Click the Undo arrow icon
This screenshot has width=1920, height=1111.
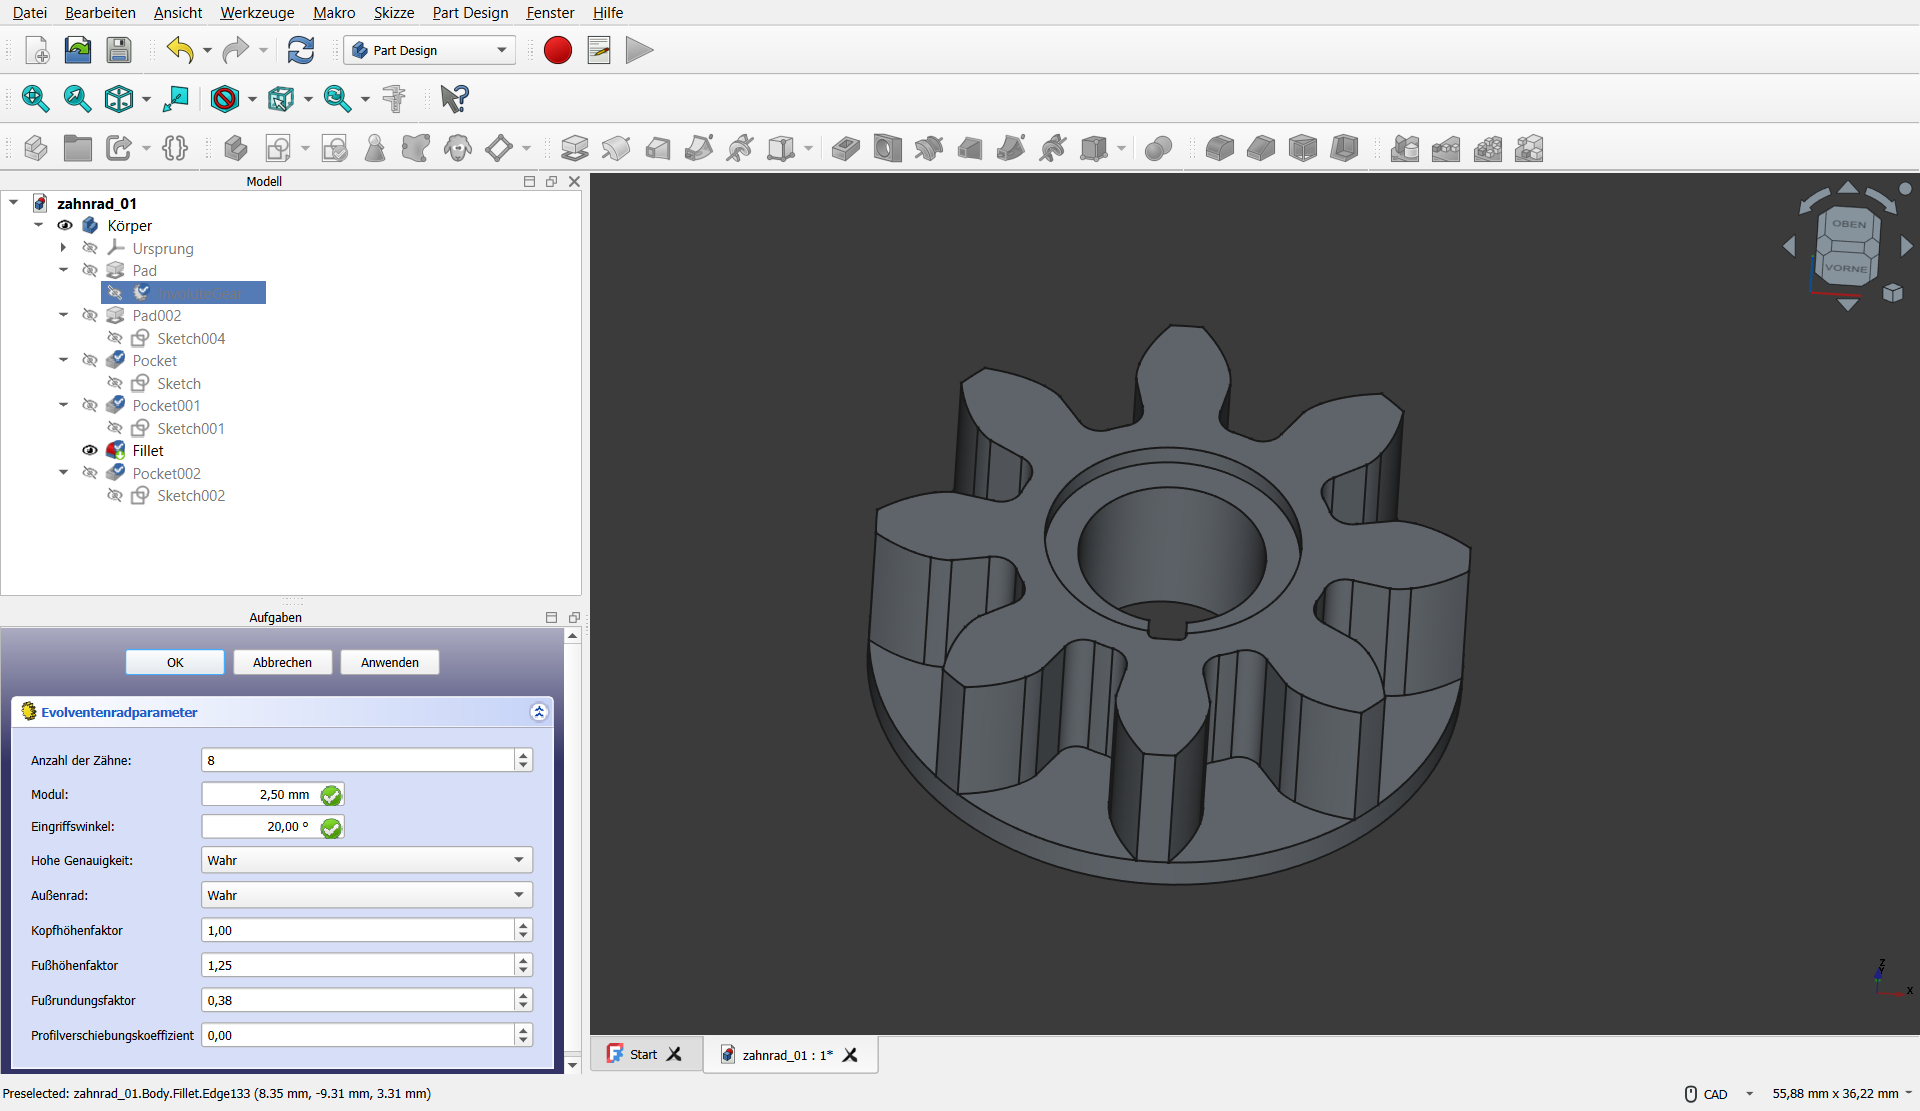click(180, 50)
